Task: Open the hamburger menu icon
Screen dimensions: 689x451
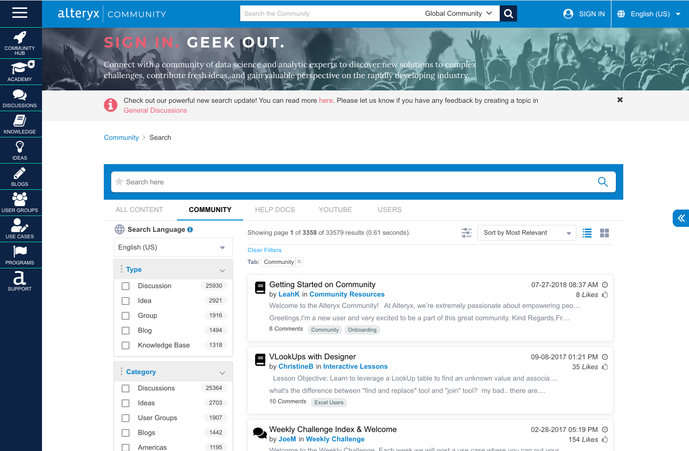Action: coord(20,13)
